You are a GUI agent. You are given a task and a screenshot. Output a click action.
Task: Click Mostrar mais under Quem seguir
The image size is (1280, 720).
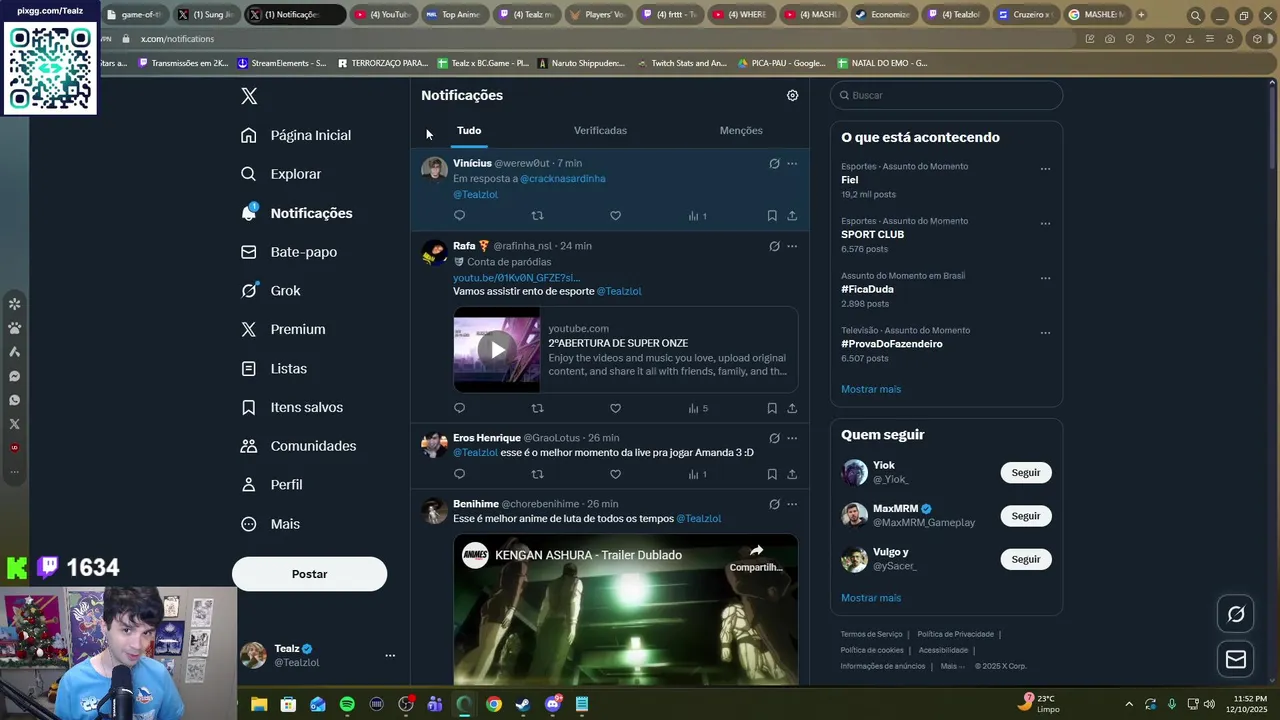(871, 598)
